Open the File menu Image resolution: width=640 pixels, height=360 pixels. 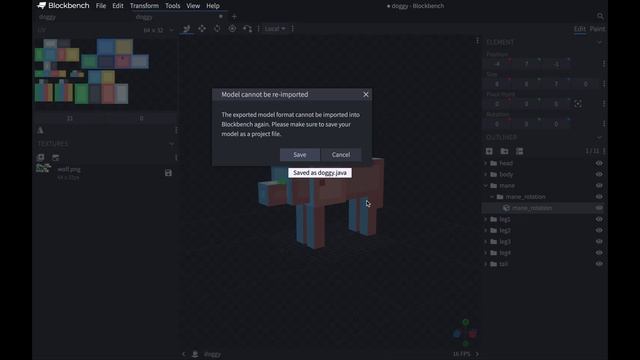[101, 6]
